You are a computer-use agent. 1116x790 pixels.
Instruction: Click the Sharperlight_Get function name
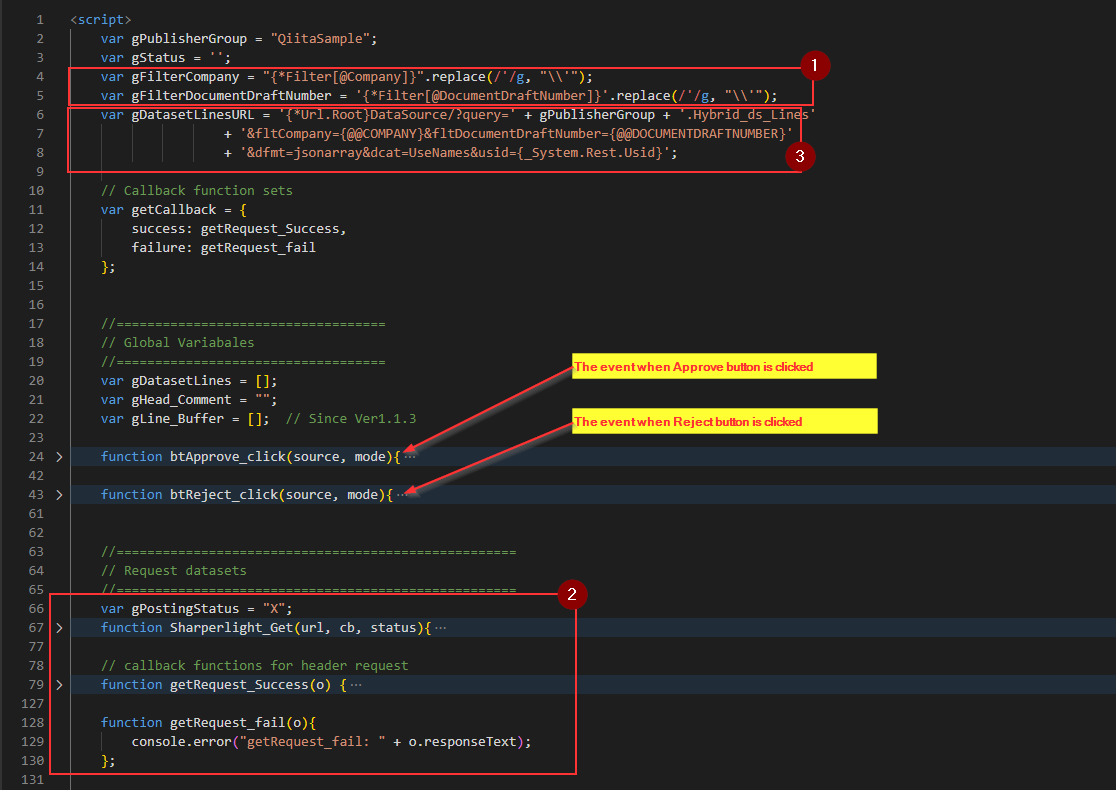pos(231,628)
